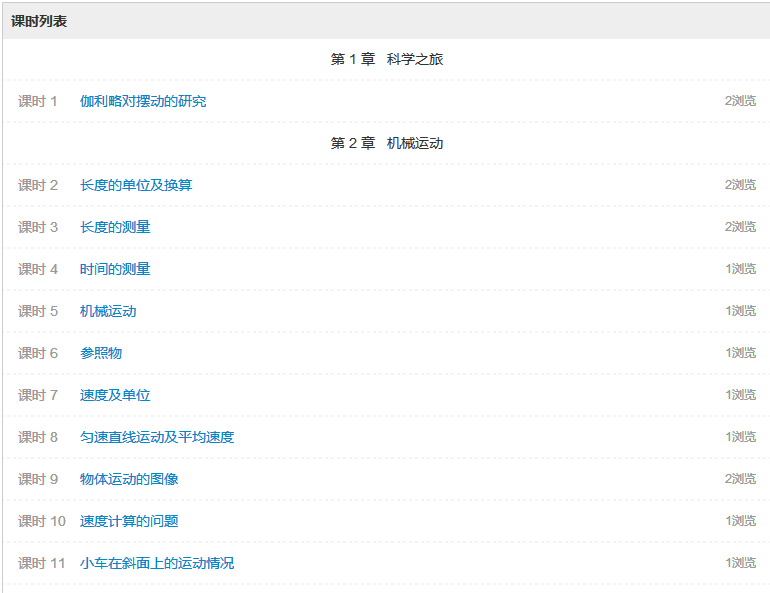This screenshot has width=770, height=593.
Task: Click the 长度的测量 lesson link
Action: 115,227
